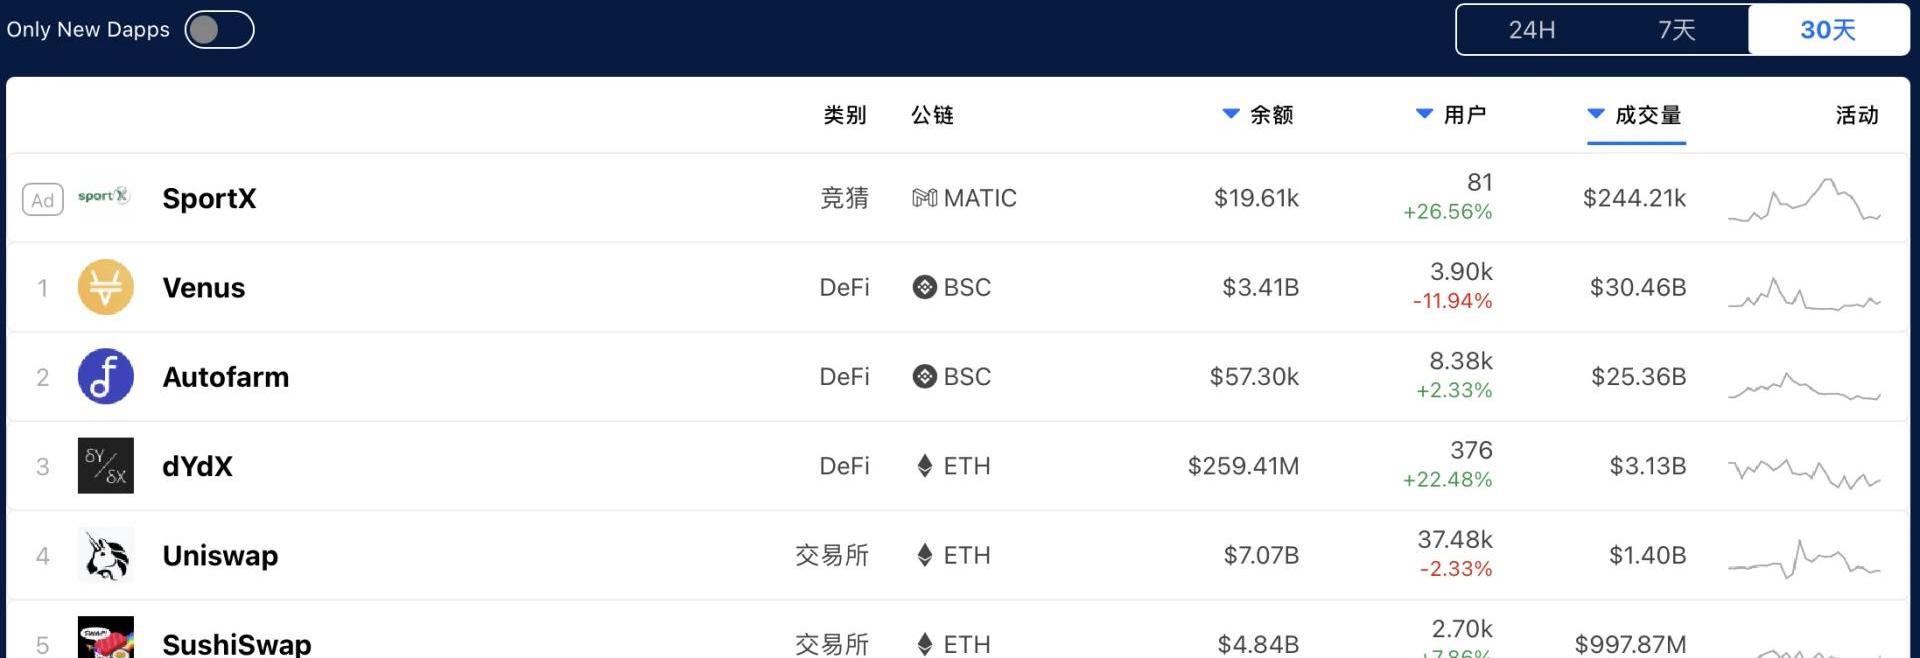Click the ETH chain icon in dYdX row
The image size is (1920, 658).
pyautogui.click(x=925, y=466)
